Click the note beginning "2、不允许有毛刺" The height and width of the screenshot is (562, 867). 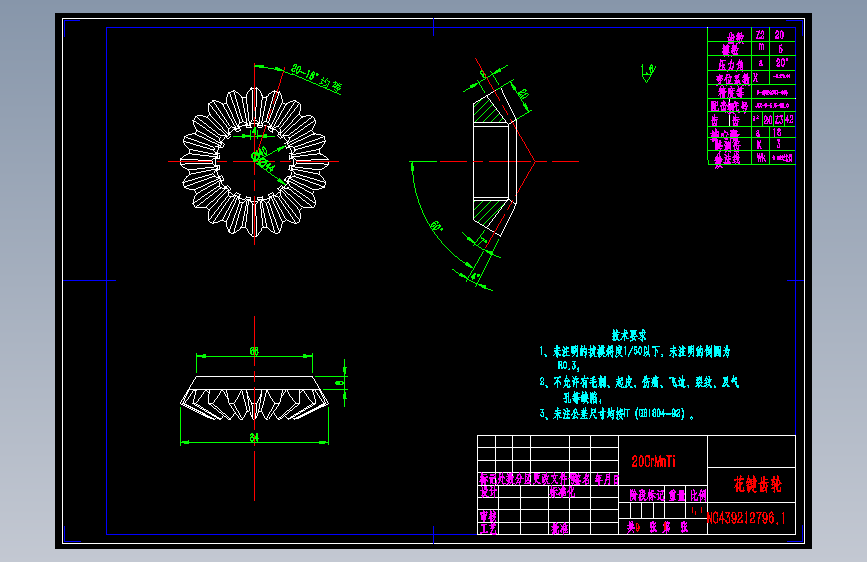[x=639, y=382]
